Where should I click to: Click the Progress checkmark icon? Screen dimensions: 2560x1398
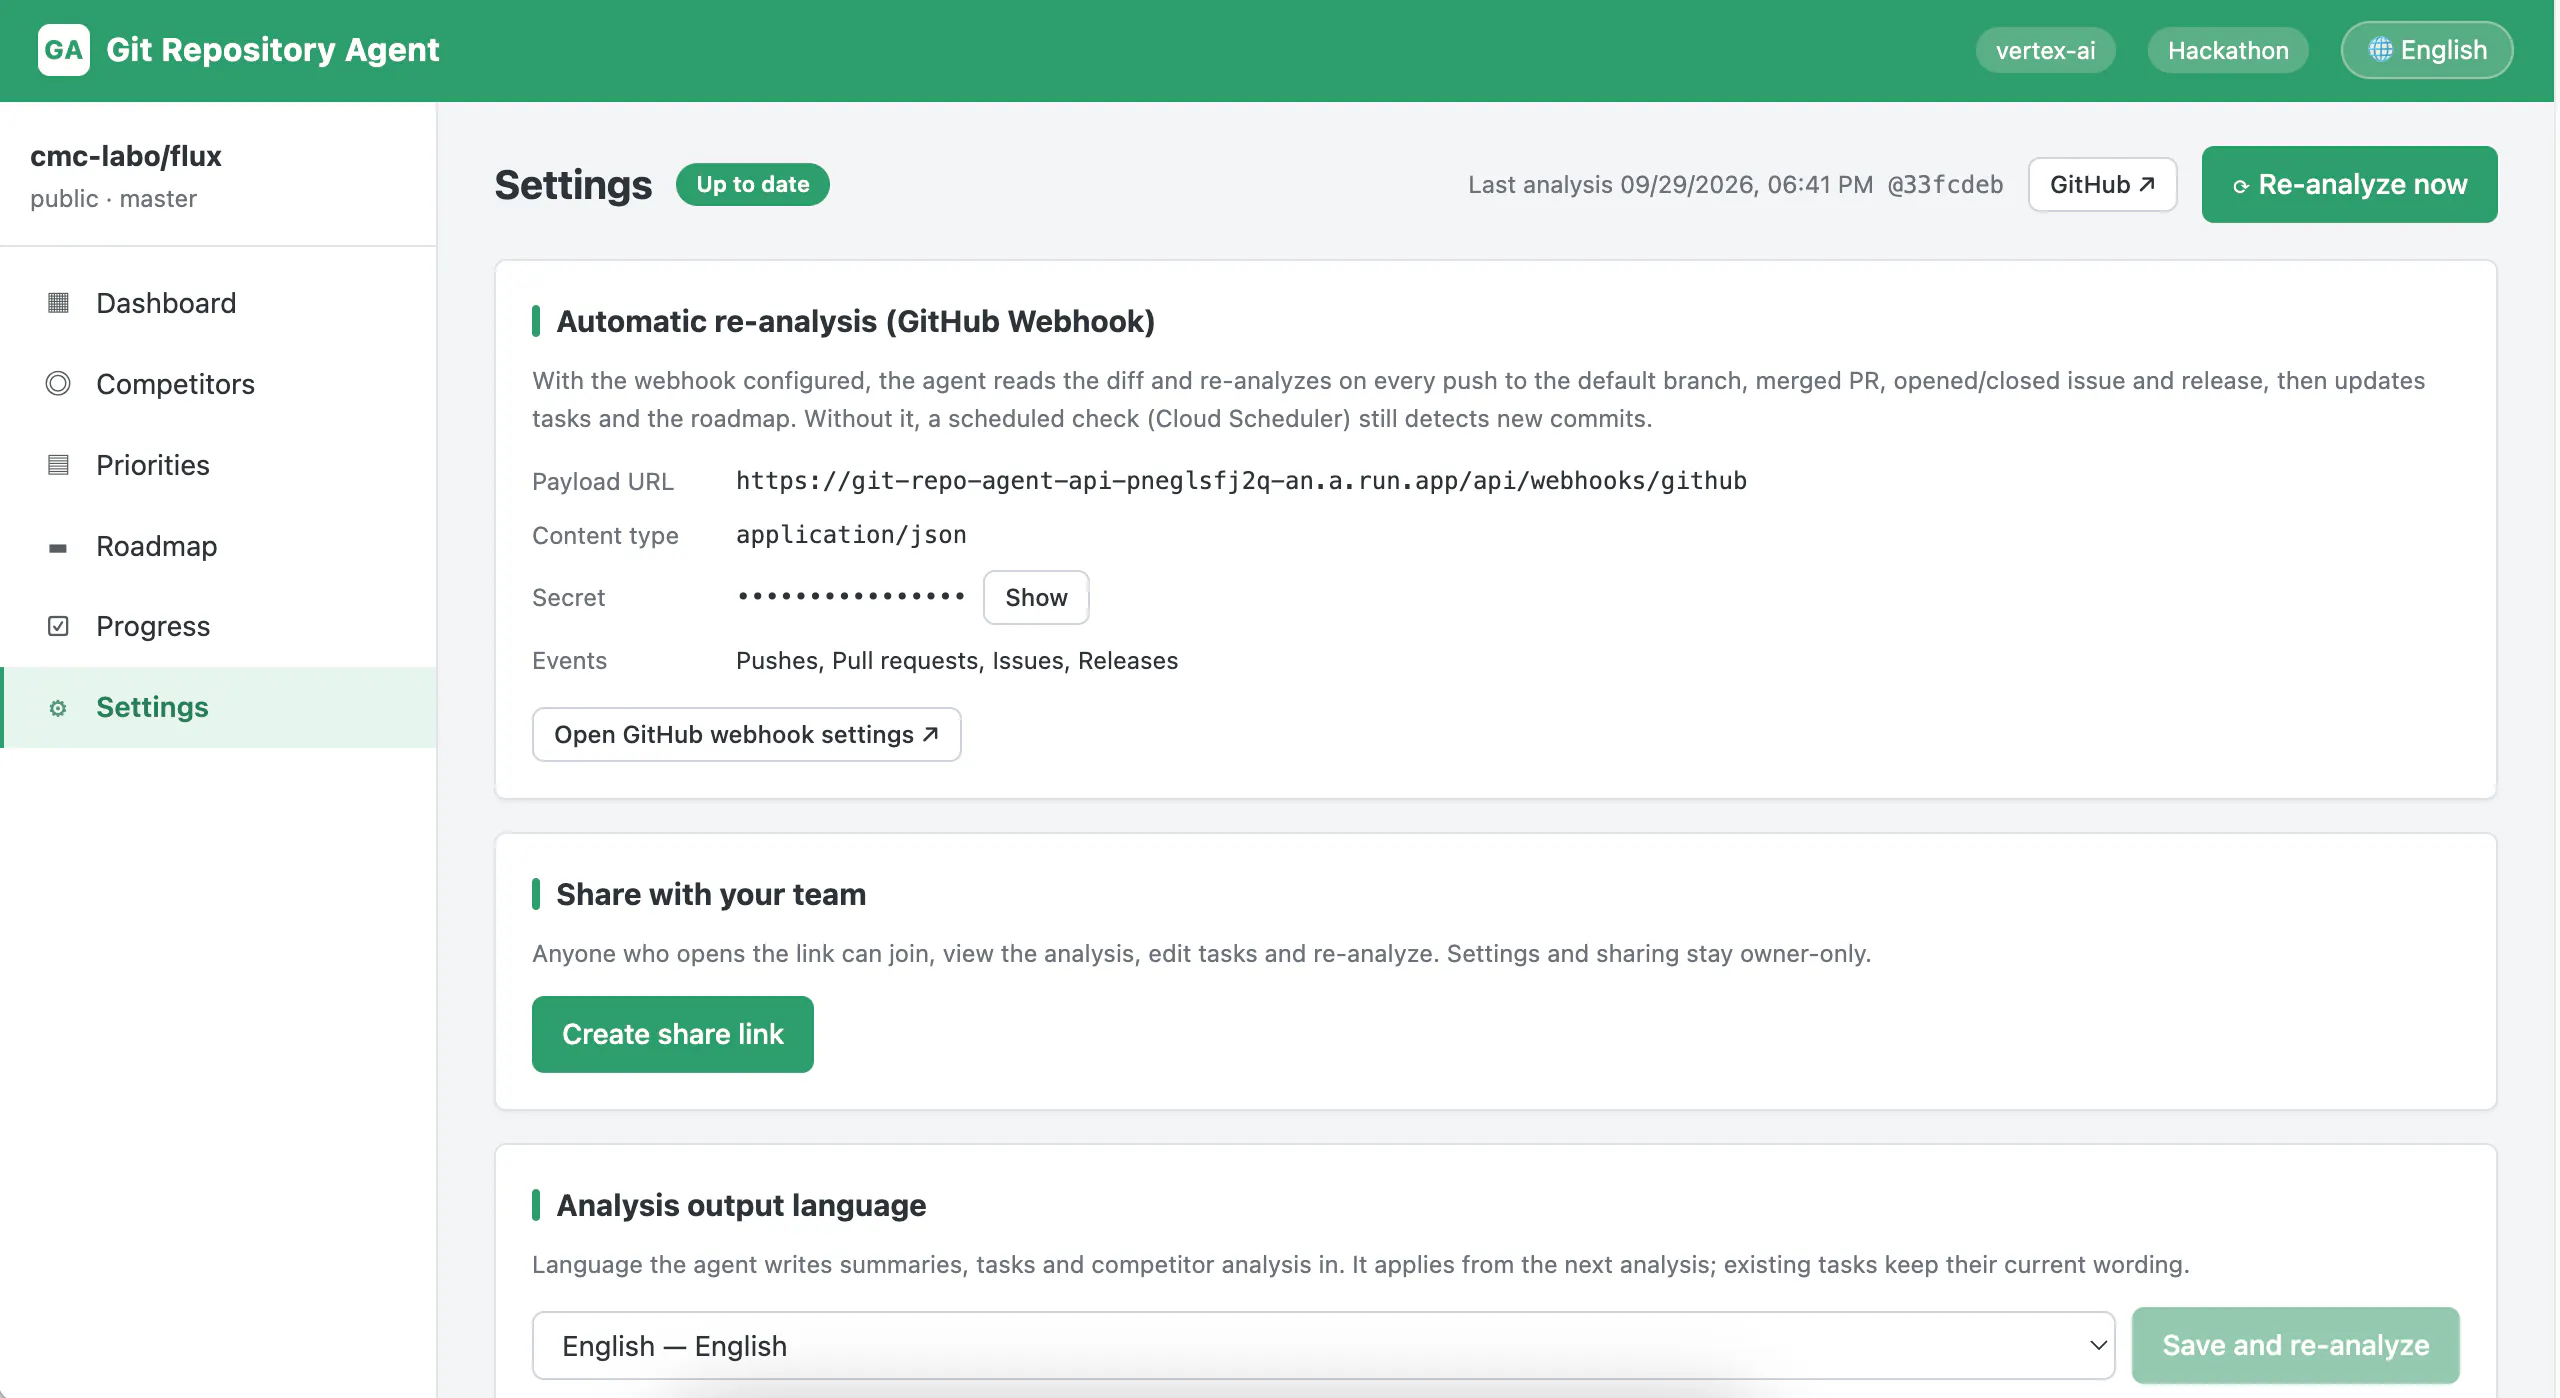click(x=58, y=626)
